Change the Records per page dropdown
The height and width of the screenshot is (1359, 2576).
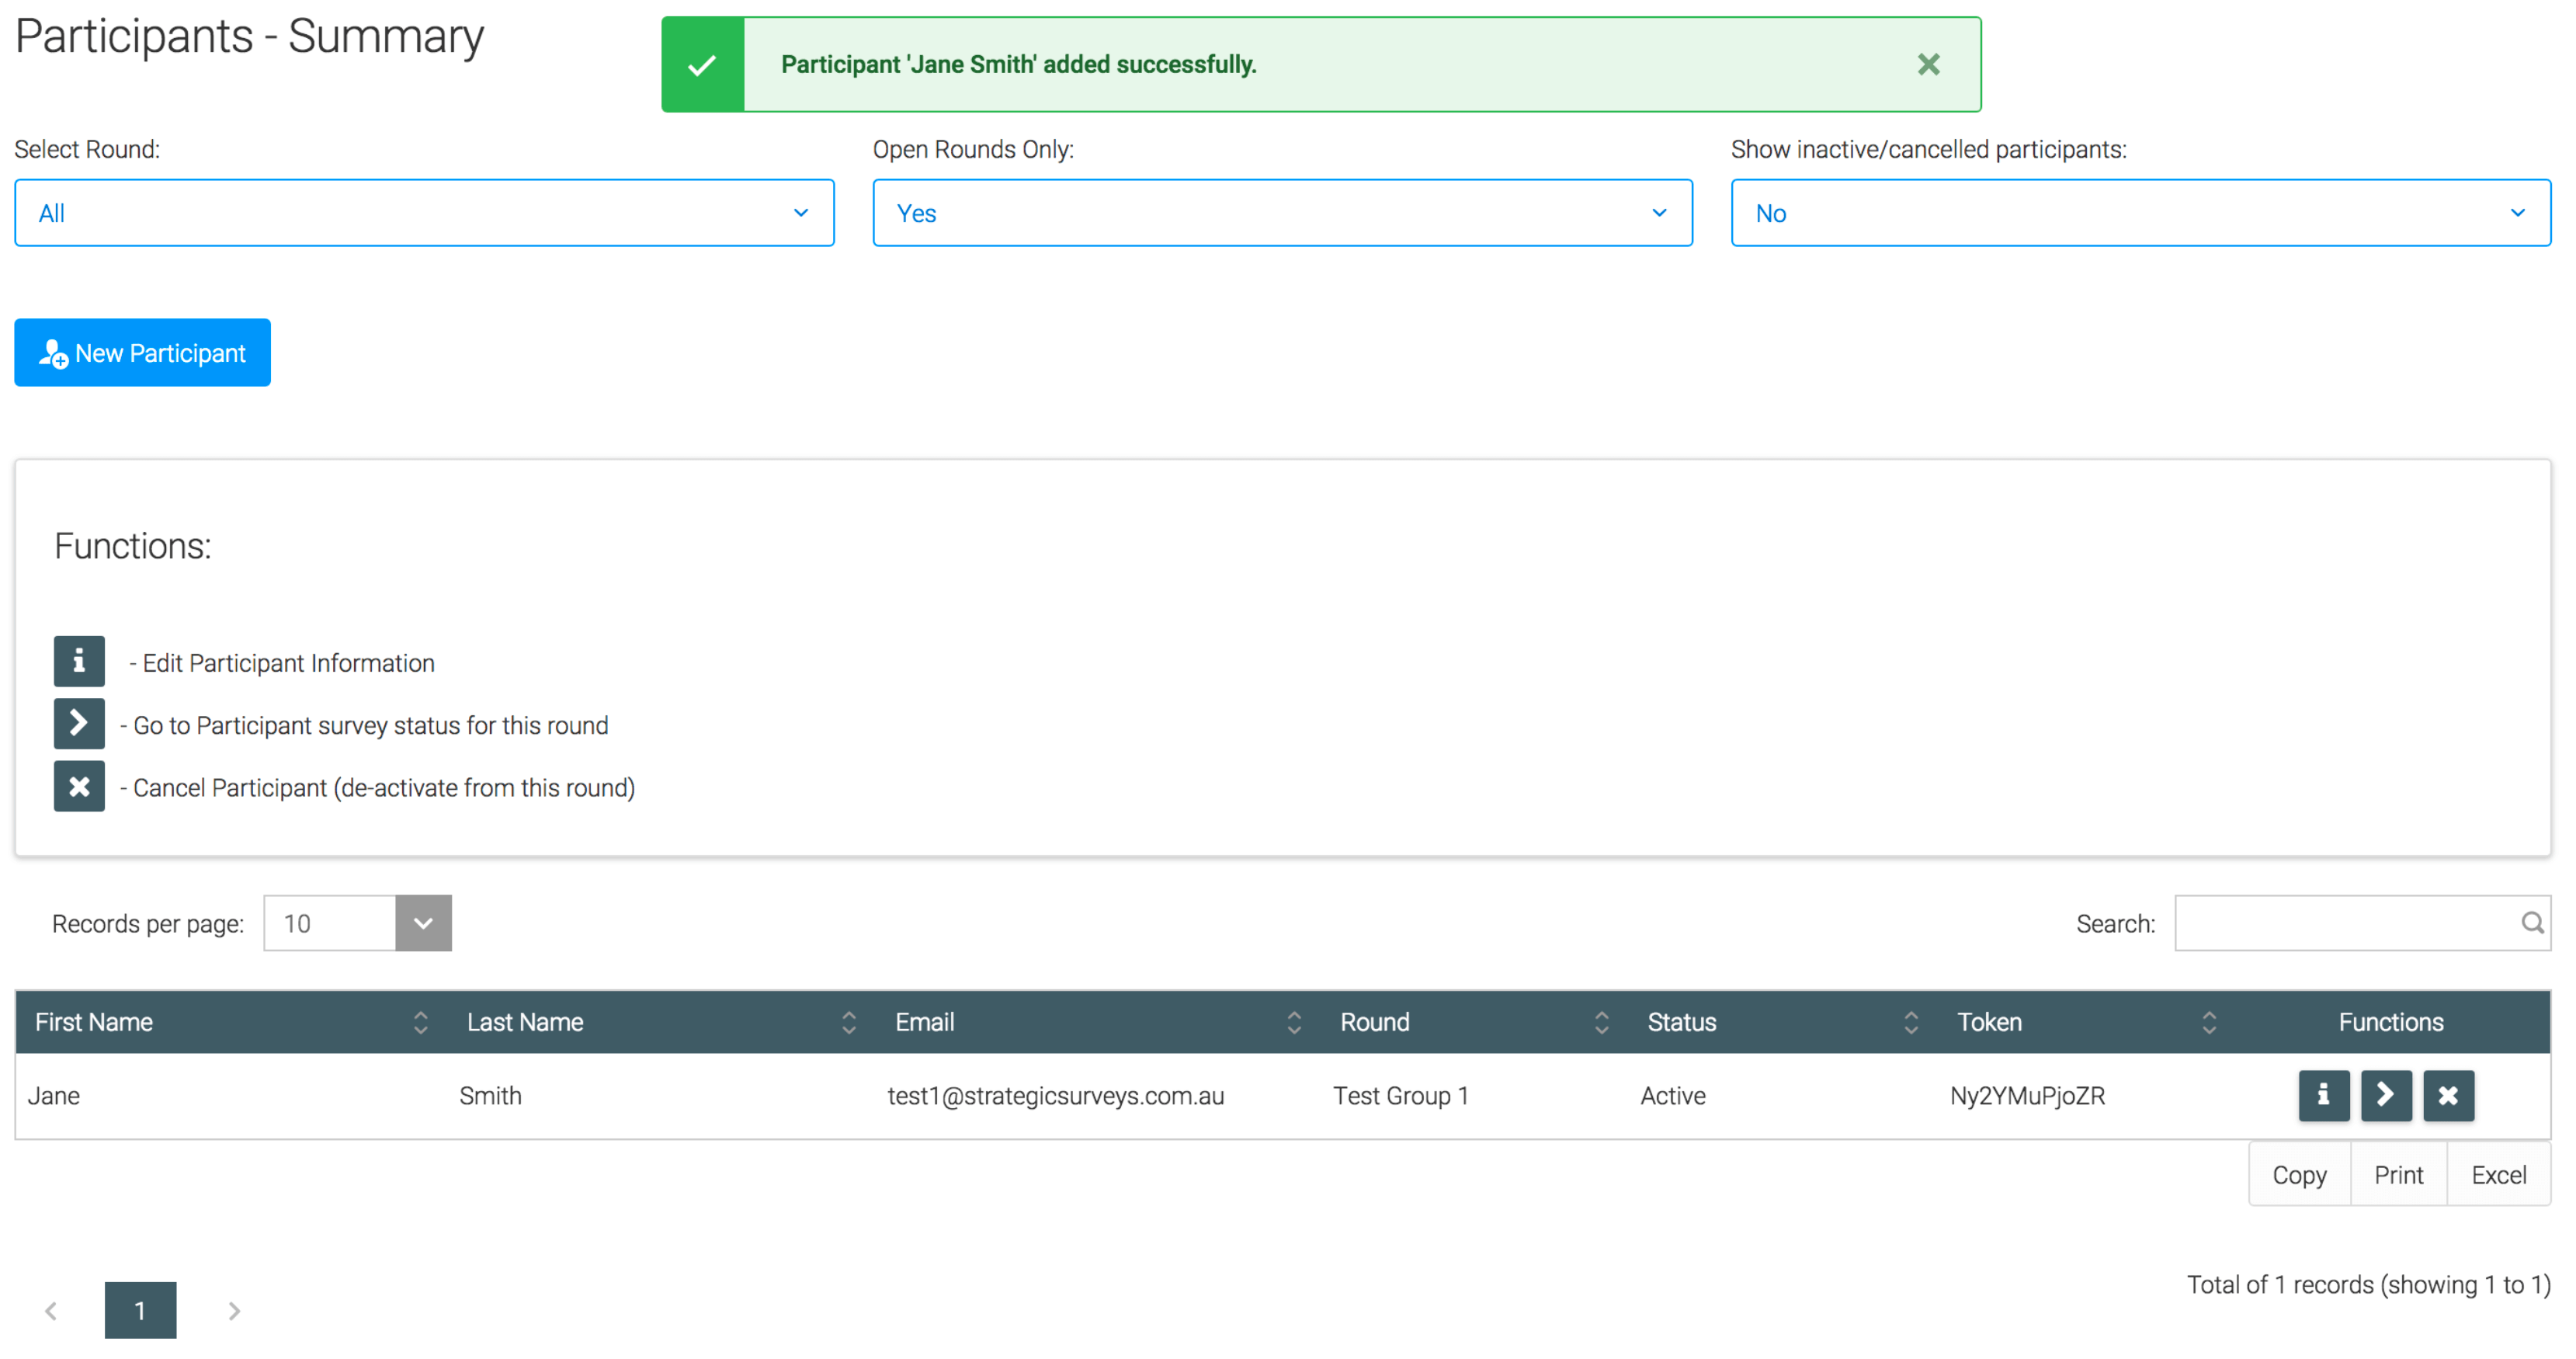click(357, 923)
